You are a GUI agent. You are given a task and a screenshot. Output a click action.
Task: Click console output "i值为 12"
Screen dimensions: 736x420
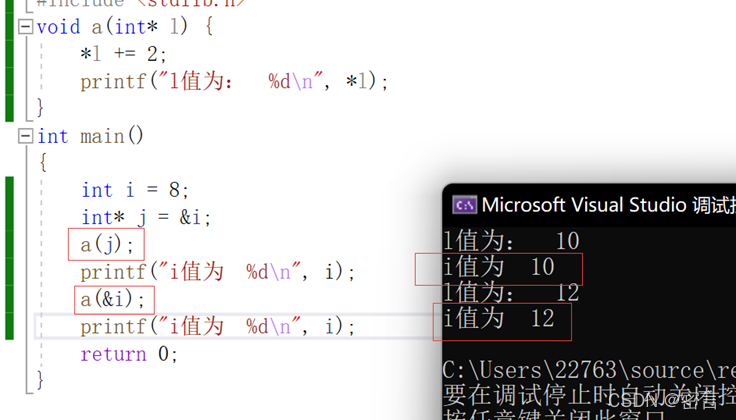(499, 319)
